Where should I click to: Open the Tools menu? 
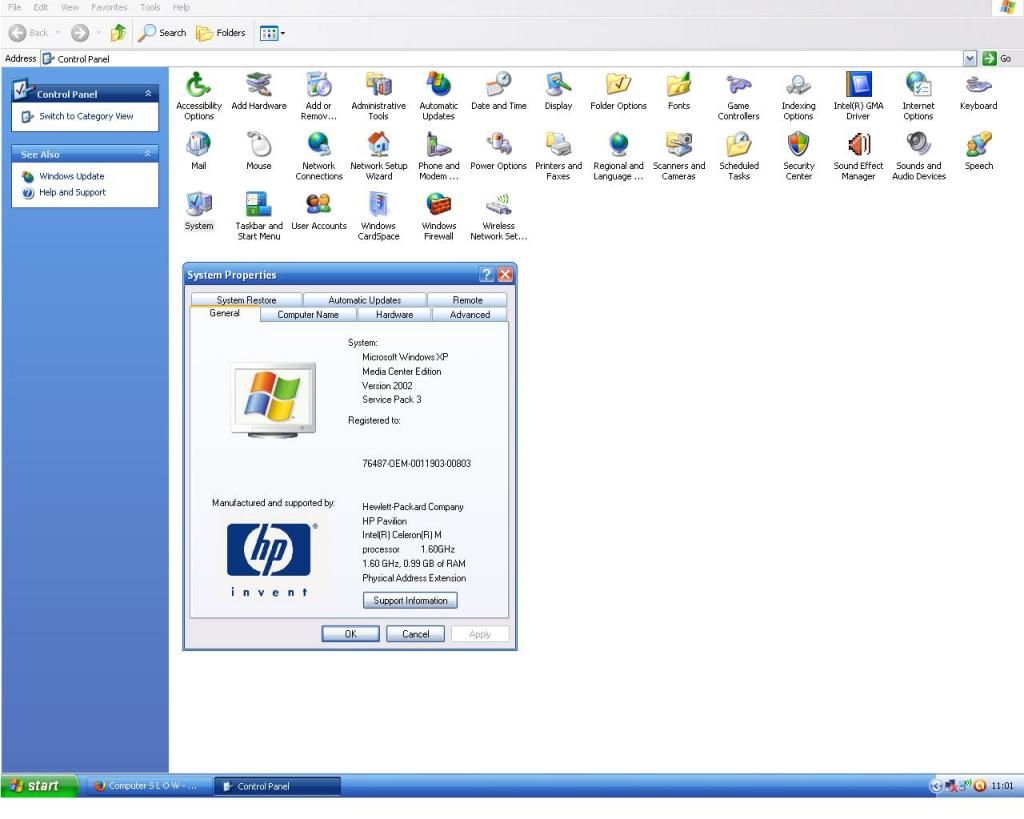pyautogui.click(x=150, y=7)
